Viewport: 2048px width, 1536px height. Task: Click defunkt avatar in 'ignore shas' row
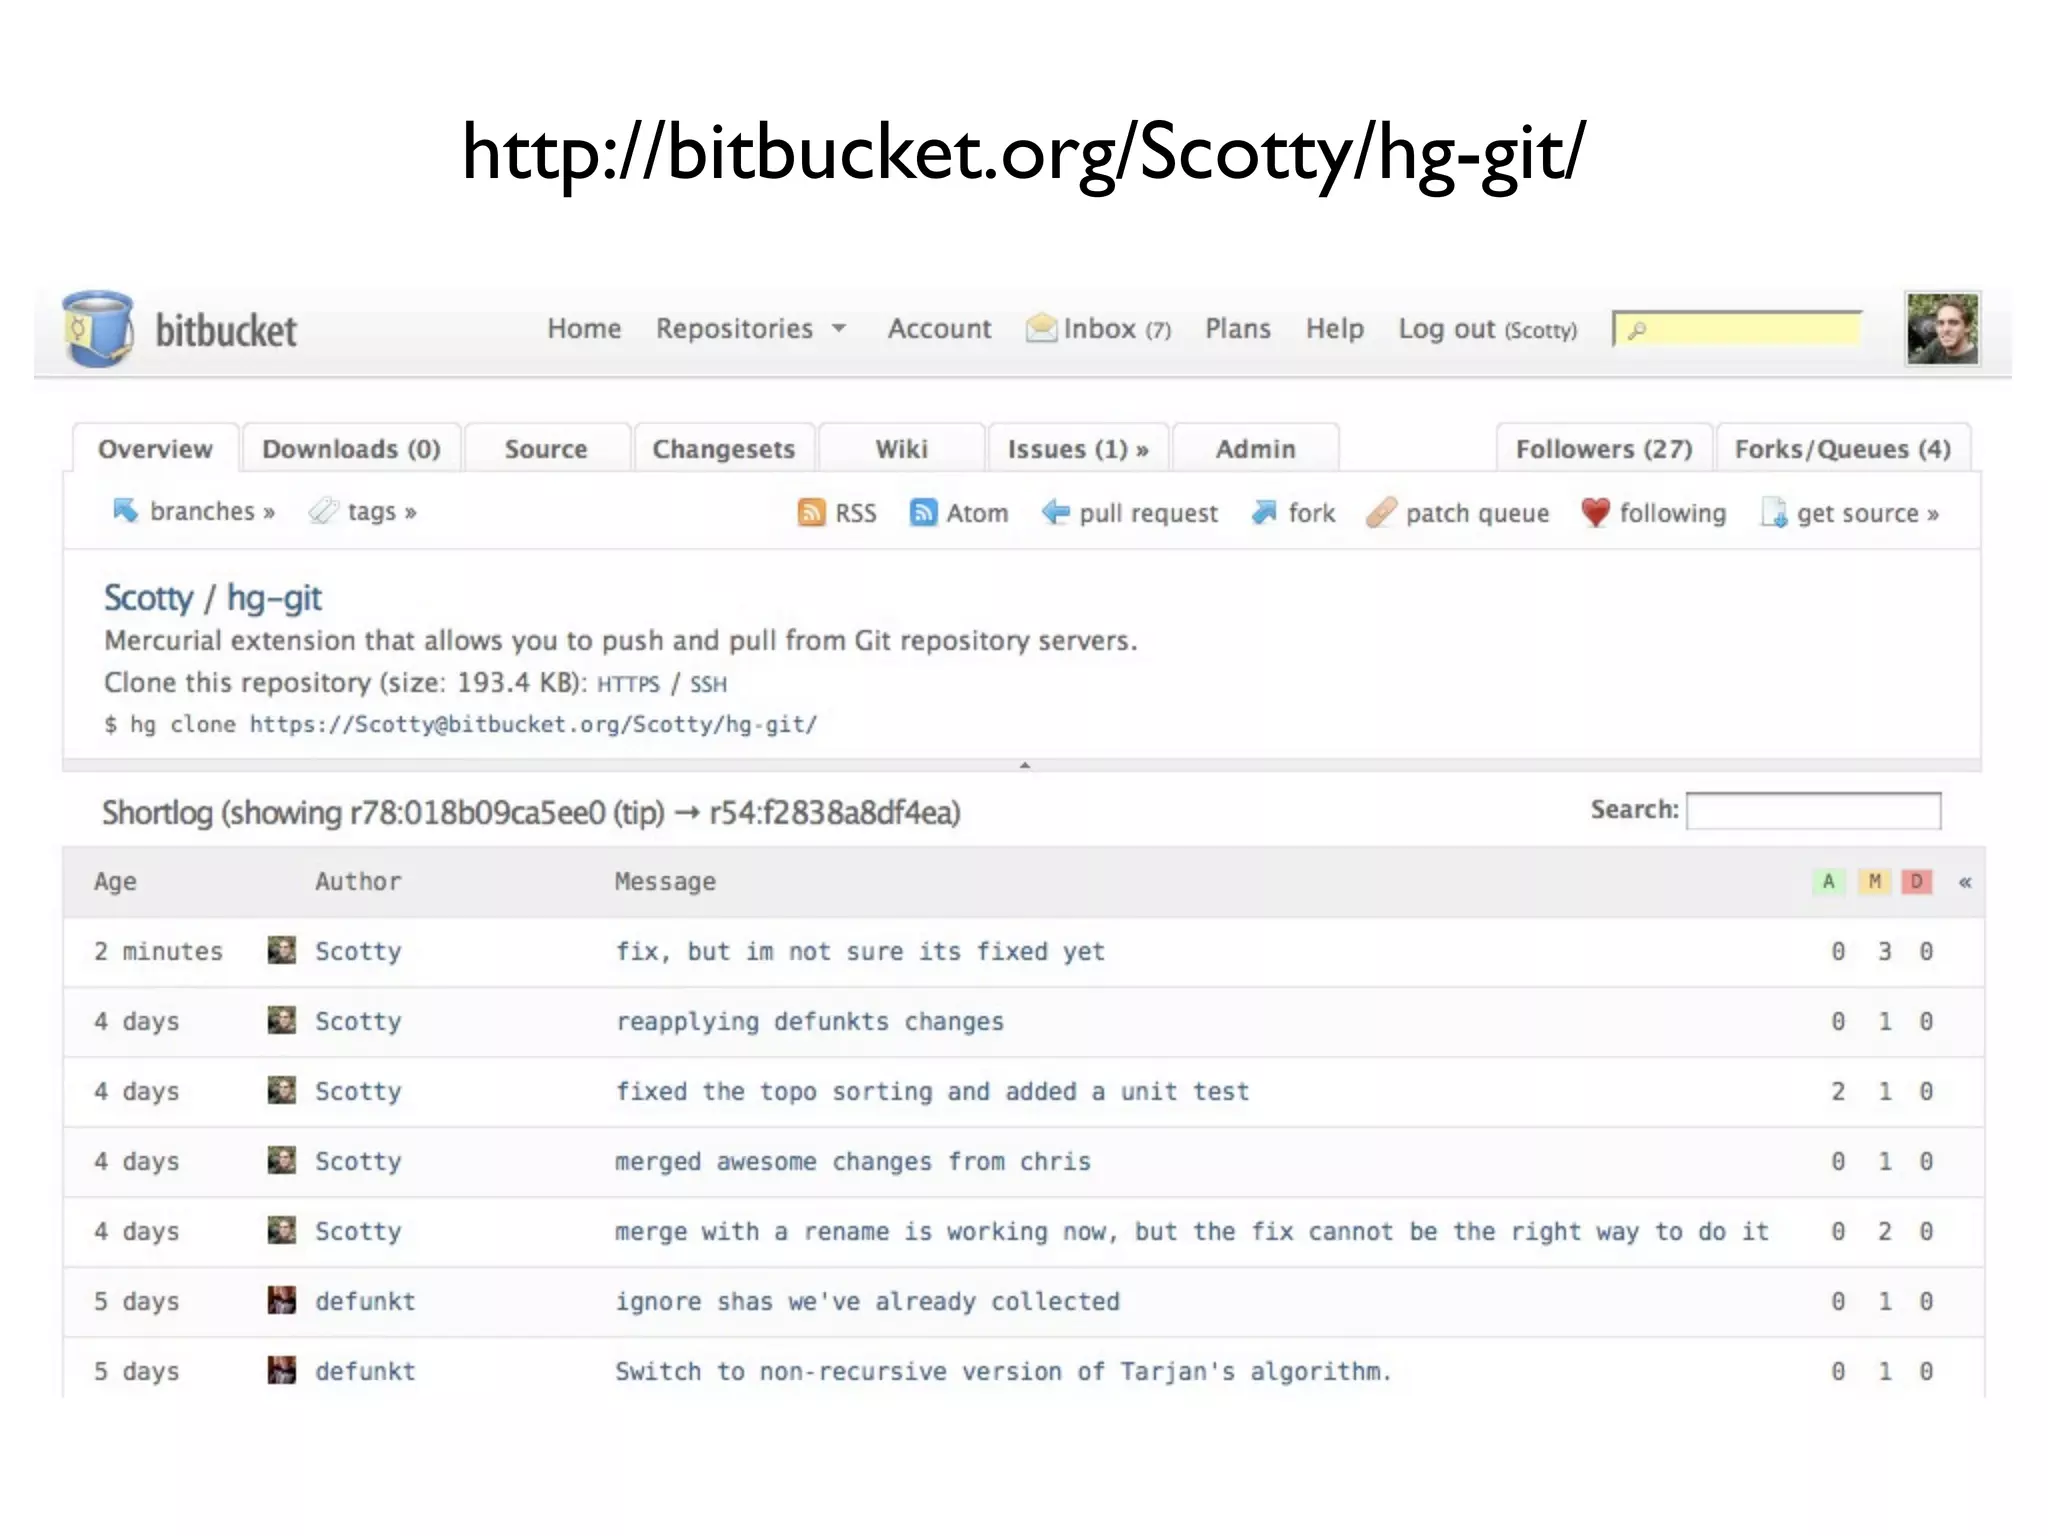coord(282,1300)
